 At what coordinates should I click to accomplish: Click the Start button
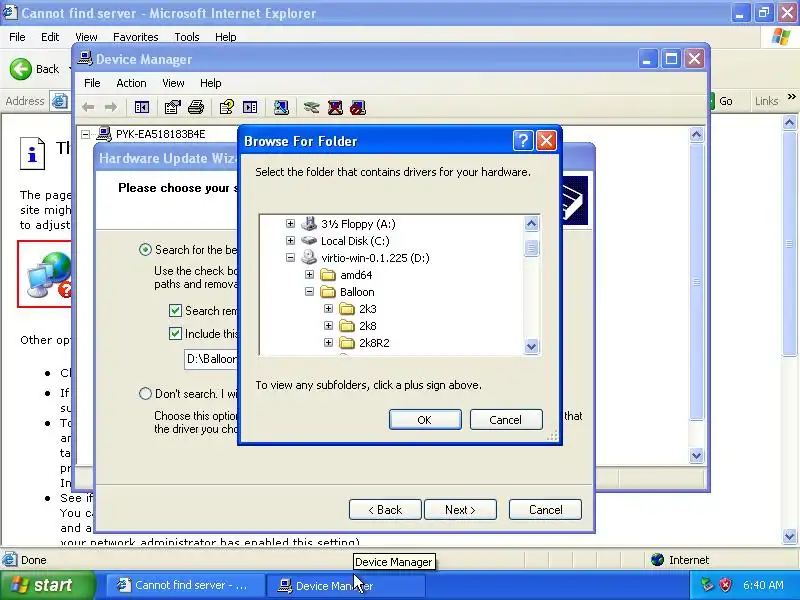[x=47, y=585]
